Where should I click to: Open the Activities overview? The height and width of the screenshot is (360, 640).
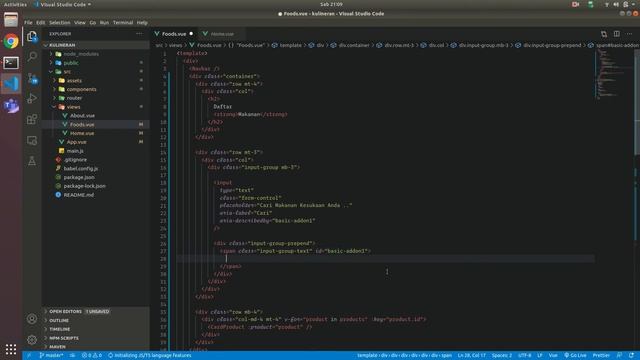coord(15,4)
